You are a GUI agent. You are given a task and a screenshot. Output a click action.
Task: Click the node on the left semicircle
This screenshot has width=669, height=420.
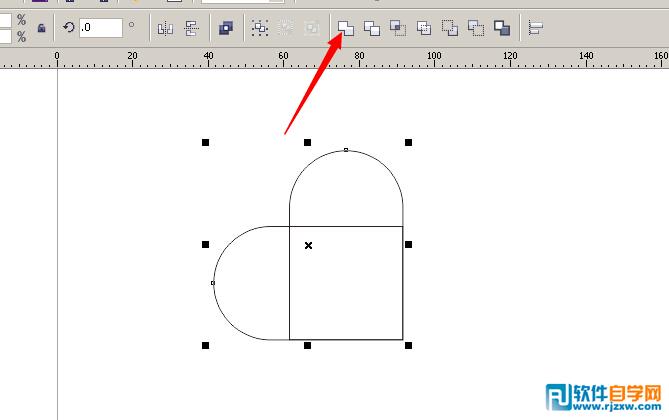(x=213, y=283)
